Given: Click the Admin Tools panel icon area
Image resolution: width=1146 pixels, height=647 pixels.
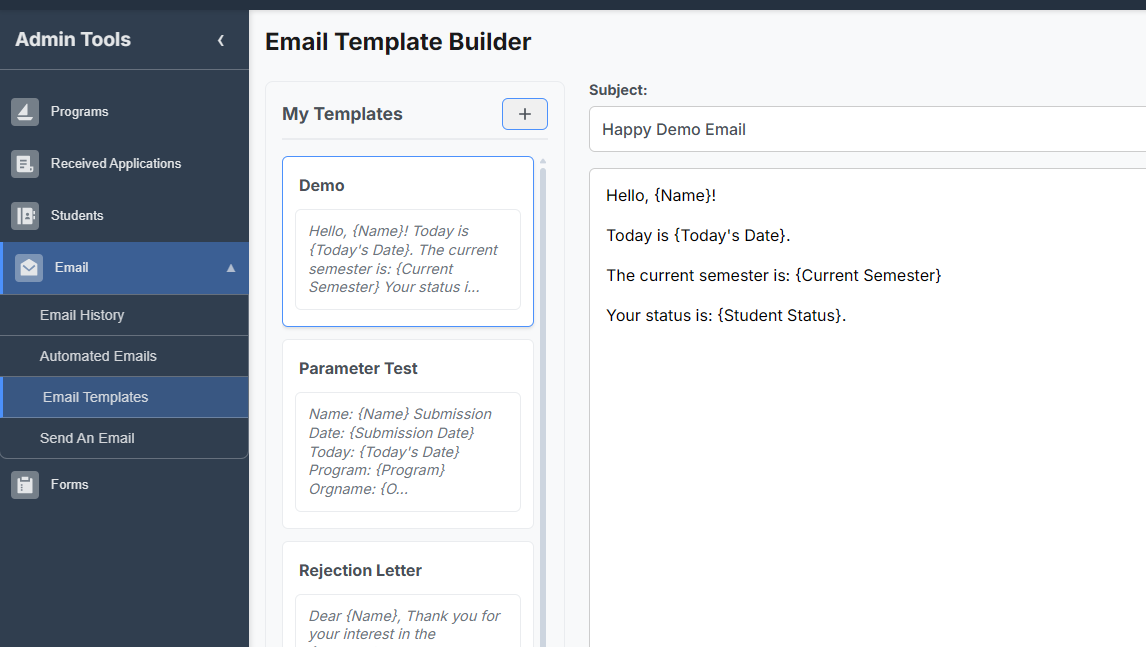Looking at the screenshot, I should point(72,40).
